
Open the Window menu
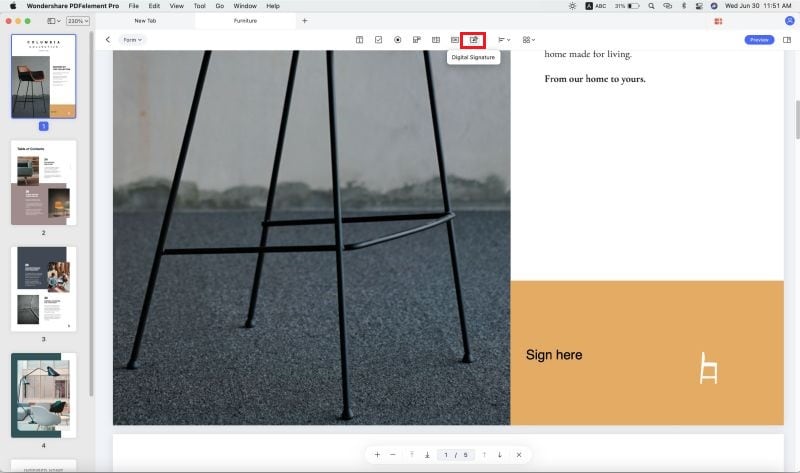pyautogui.click(x=245, y=6)
